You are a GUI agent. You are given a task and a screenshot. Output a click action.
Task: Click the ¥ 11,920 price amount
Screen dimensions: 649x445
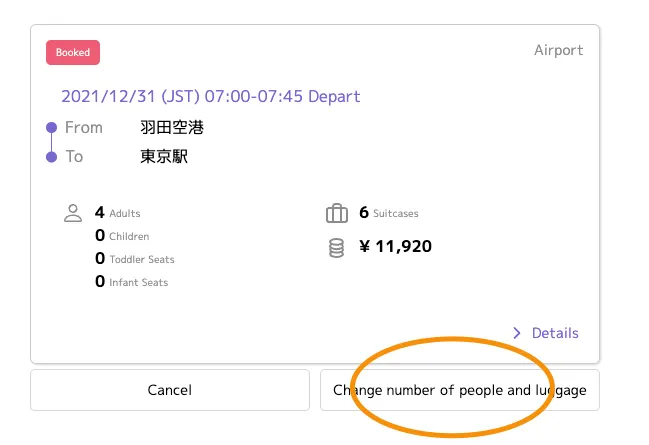(x=395, y=246)
